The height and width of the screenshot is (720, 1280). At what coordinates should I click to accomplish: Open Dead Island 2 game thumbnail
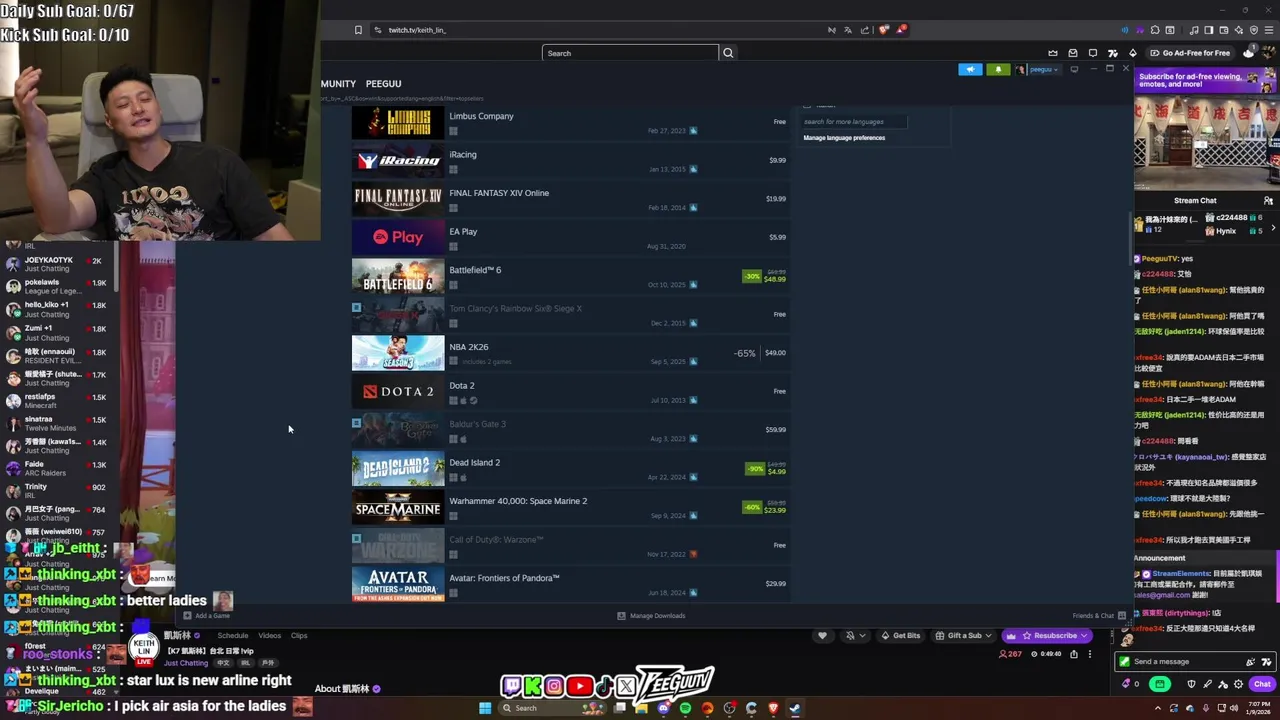tap(398, 469)
